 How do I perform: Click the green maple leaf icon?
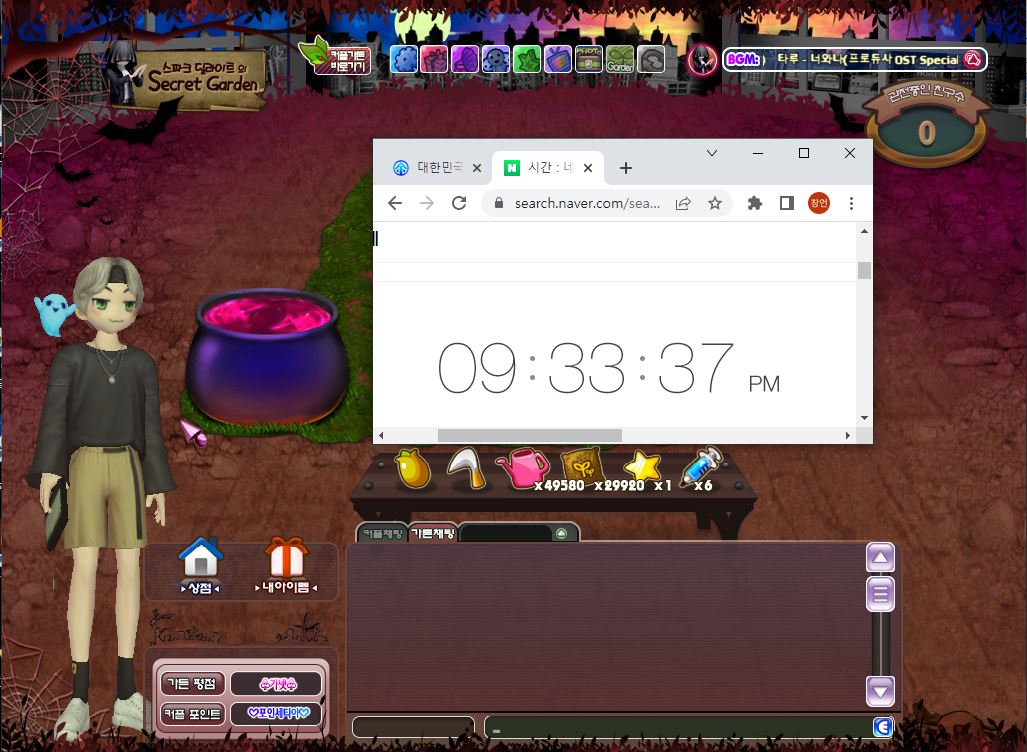point(527,60)
